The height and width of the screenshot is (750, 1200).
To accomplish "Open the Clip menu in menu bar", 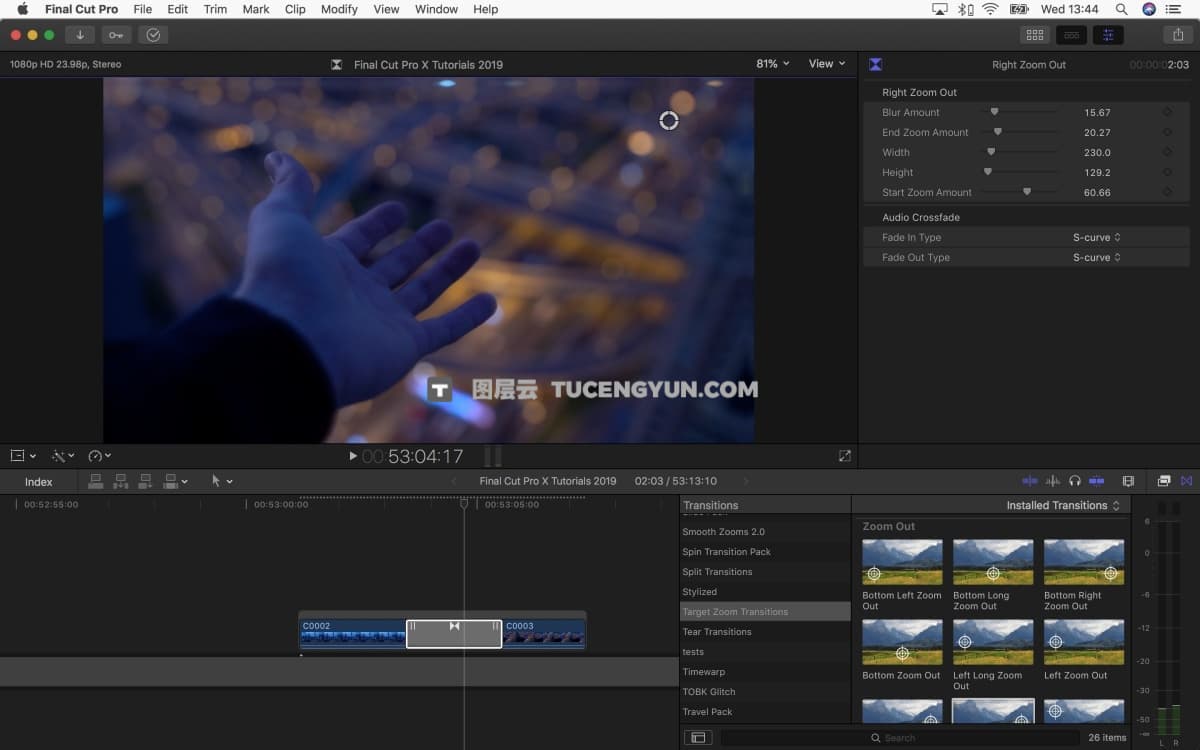I will [x=295, y=9].
